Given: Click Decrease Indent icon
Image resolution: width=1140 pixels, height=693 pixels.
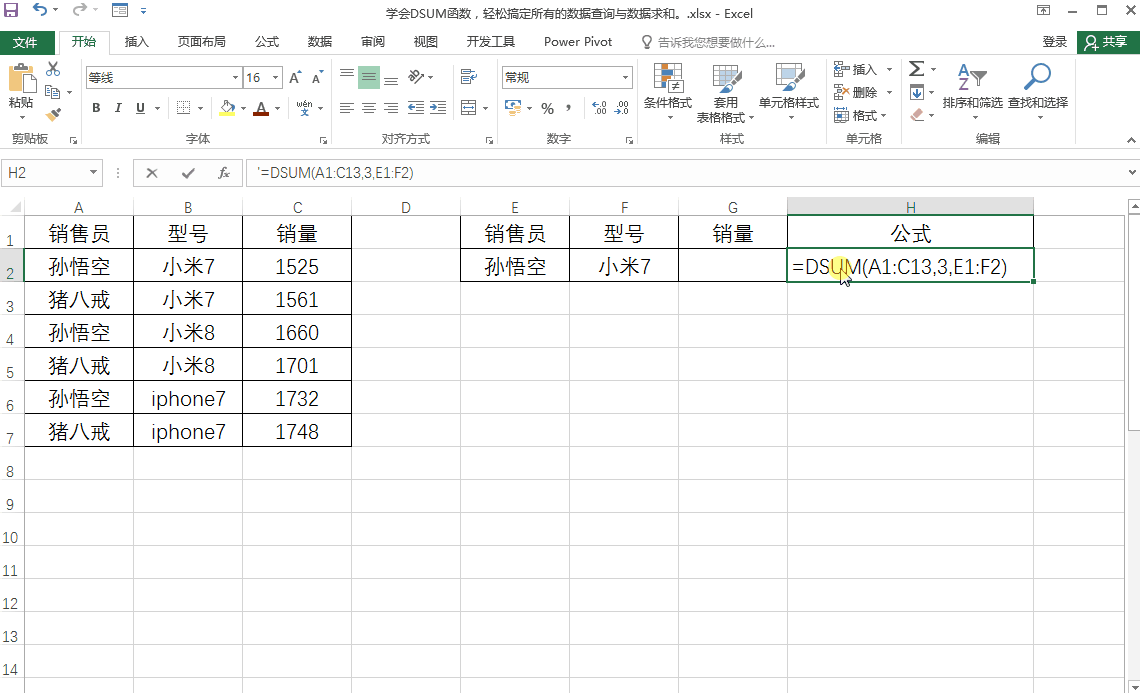Looking at the screenshot, I should click(x=416, y=108).
